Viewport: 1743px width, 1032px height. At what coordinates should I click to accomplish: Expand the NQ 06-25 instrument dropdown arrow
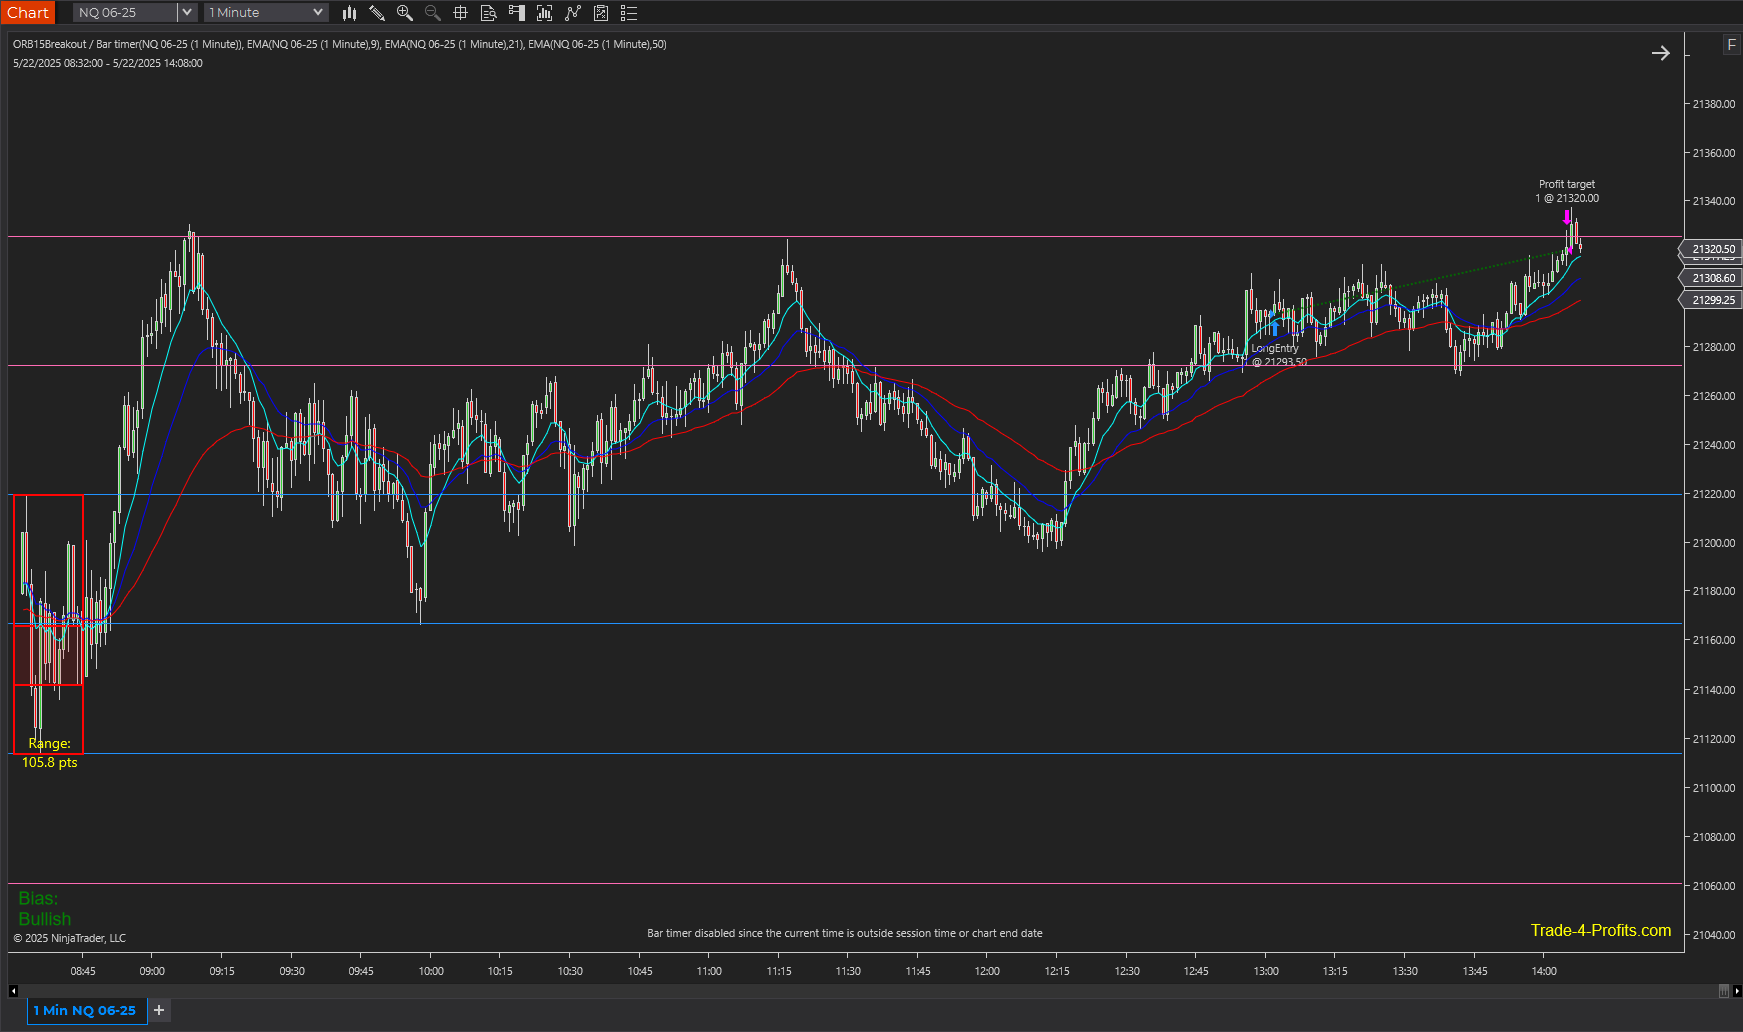[186, 13]
